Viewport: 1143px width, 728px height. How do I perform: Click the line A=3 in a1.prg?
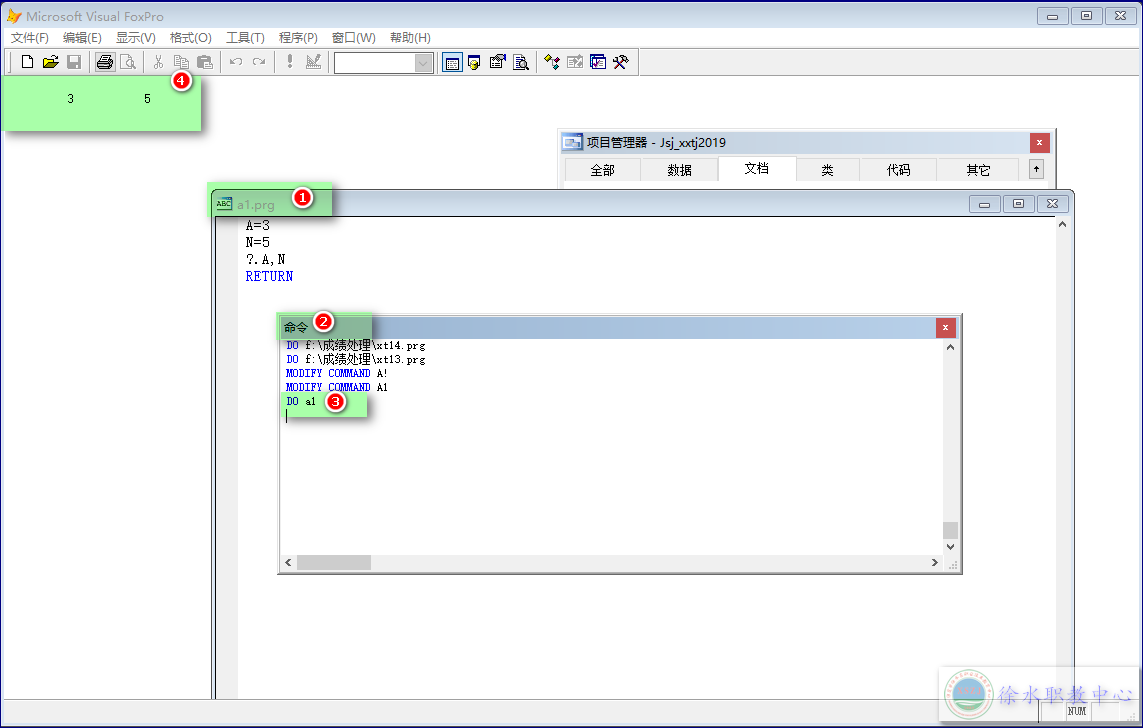coord(257,225)
